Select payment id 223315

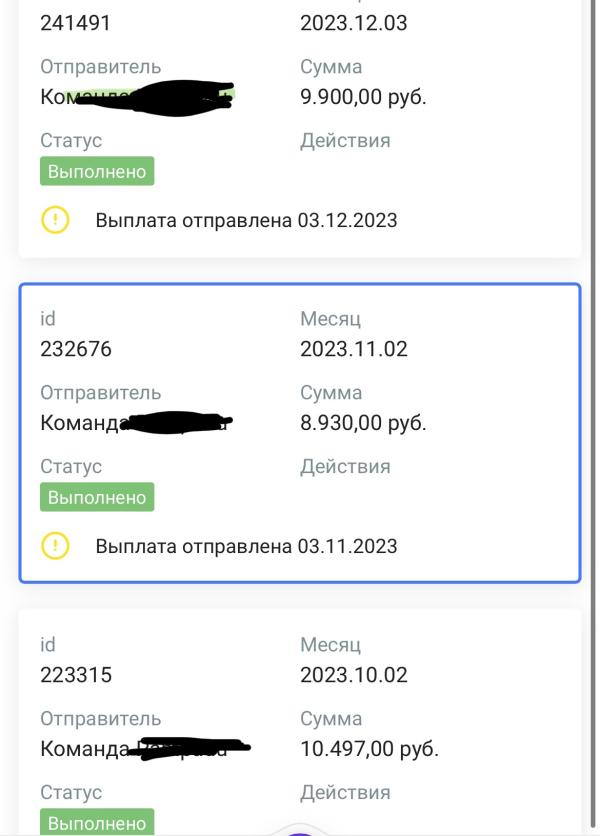[76, 674]
